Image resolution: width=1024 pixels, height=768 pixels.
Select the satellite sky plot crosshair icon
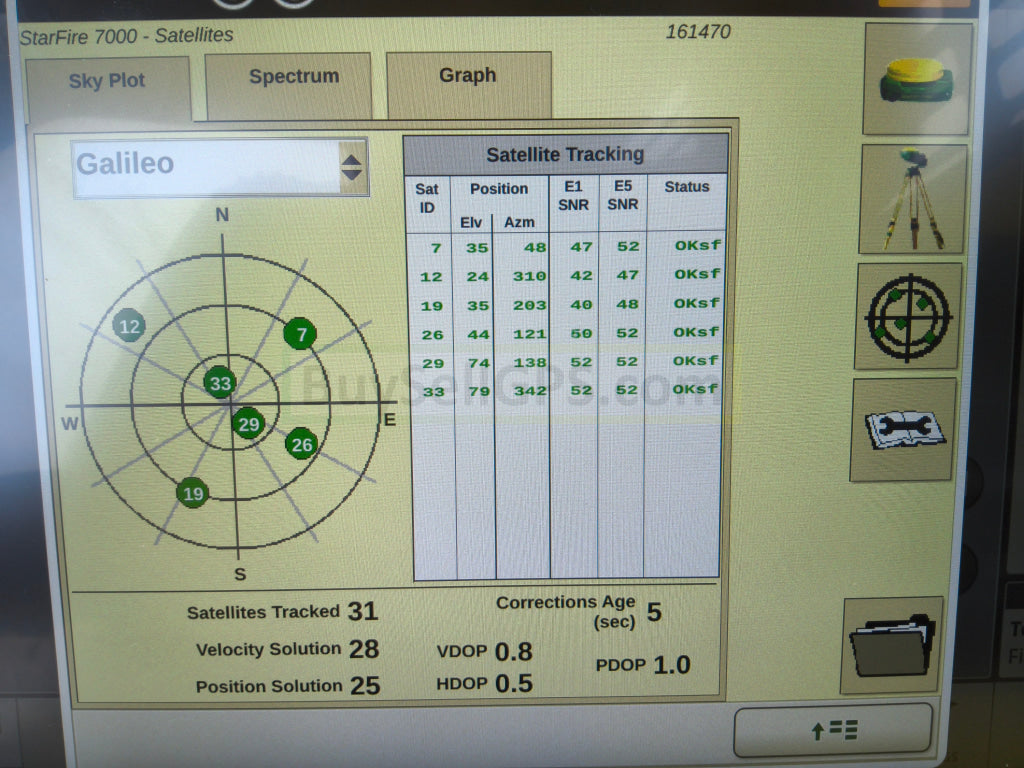click(908, 317)
